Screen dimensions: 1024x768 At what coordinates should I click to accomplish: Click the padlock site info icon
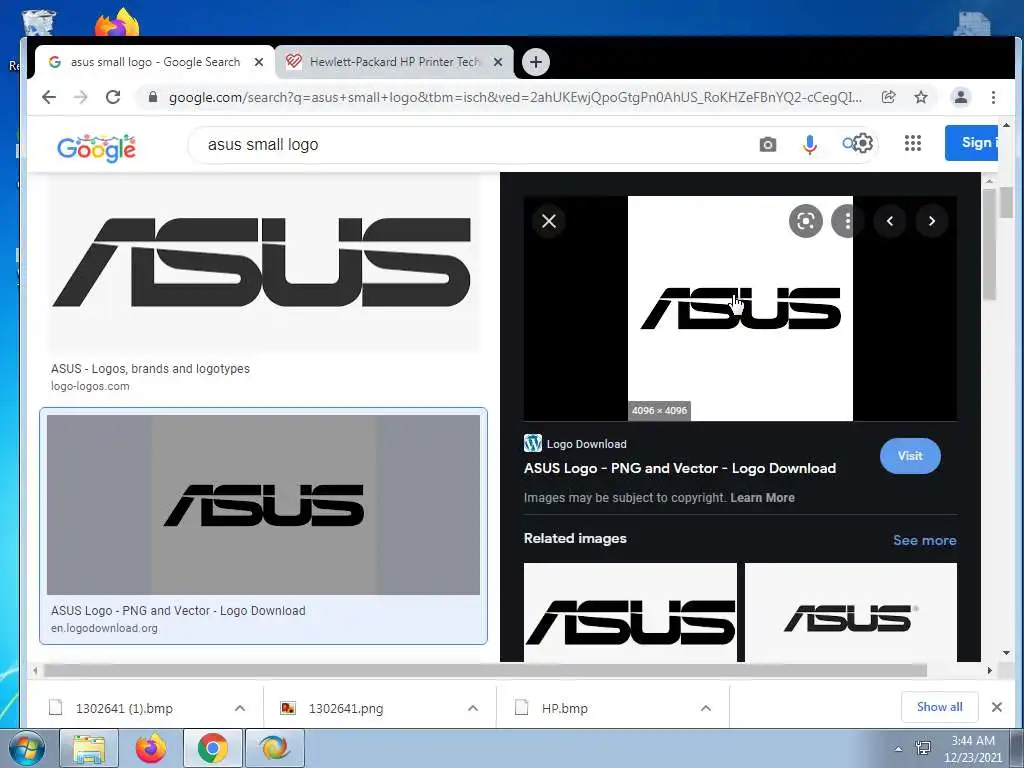(153, 97)
